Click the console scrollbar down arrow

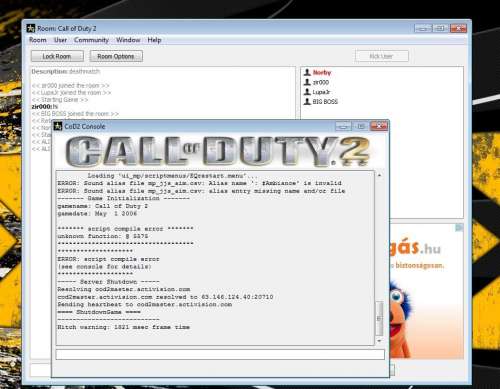tap(379, 341)
